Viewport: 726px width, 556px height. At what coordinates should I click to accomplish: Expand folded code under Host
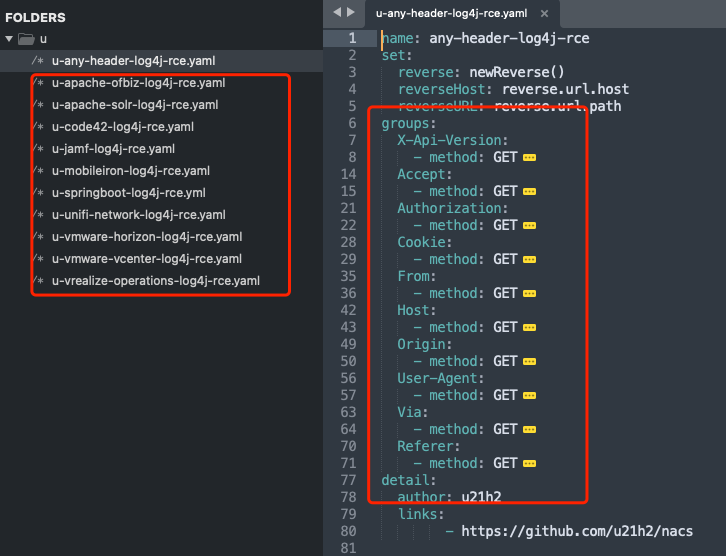pyautogui.click(x=529, y=328)
